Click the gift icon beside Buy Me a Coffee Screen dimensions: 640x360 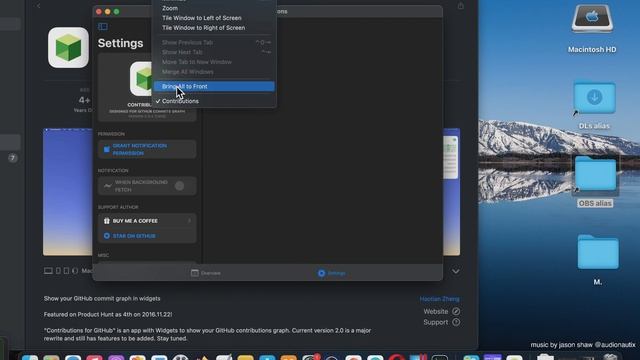pos(107,221)
